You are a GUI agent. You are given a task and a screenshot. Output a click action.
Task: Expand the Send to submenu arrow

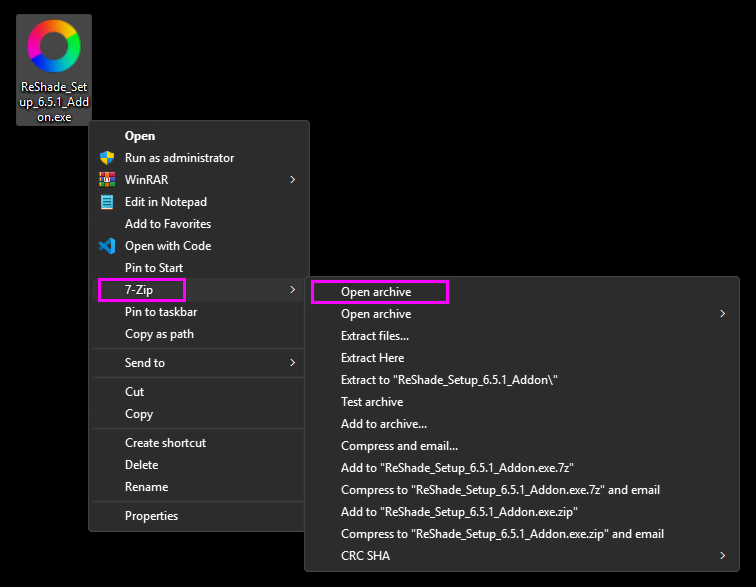coord(293,363)
